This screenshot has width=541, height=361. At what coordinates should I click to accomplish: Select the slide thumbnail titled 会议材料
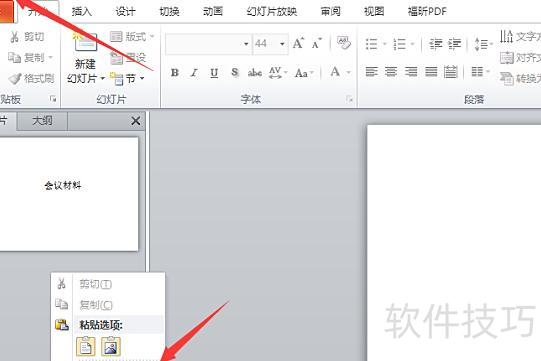pyautogui.click(x=69, y=194)
